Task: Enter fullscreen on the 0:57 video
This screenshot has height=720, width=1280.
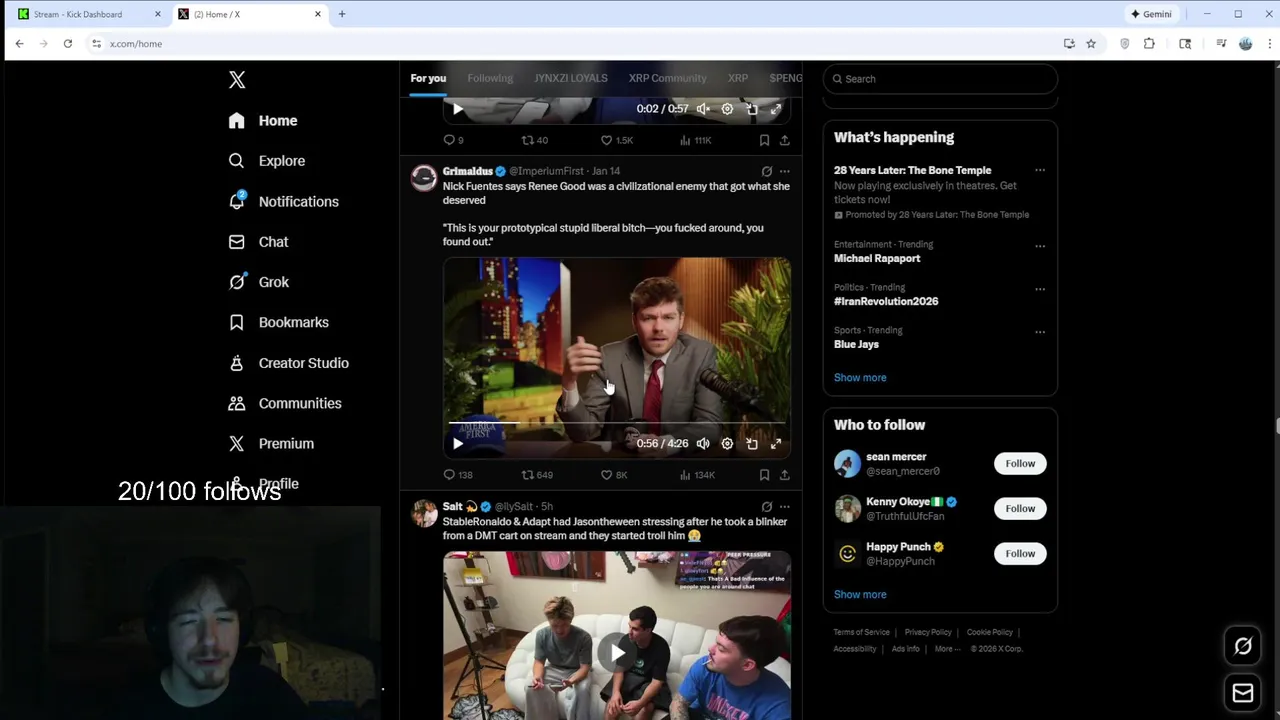Action: [776, 109]
